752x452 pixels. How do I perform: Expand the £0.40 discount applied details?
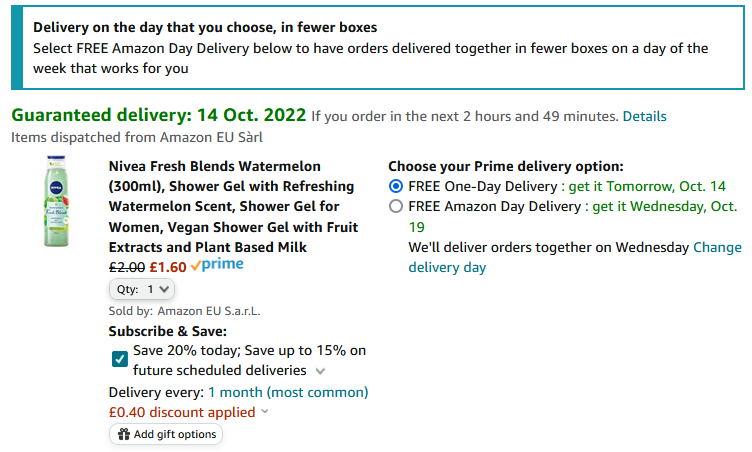(265, 412)
